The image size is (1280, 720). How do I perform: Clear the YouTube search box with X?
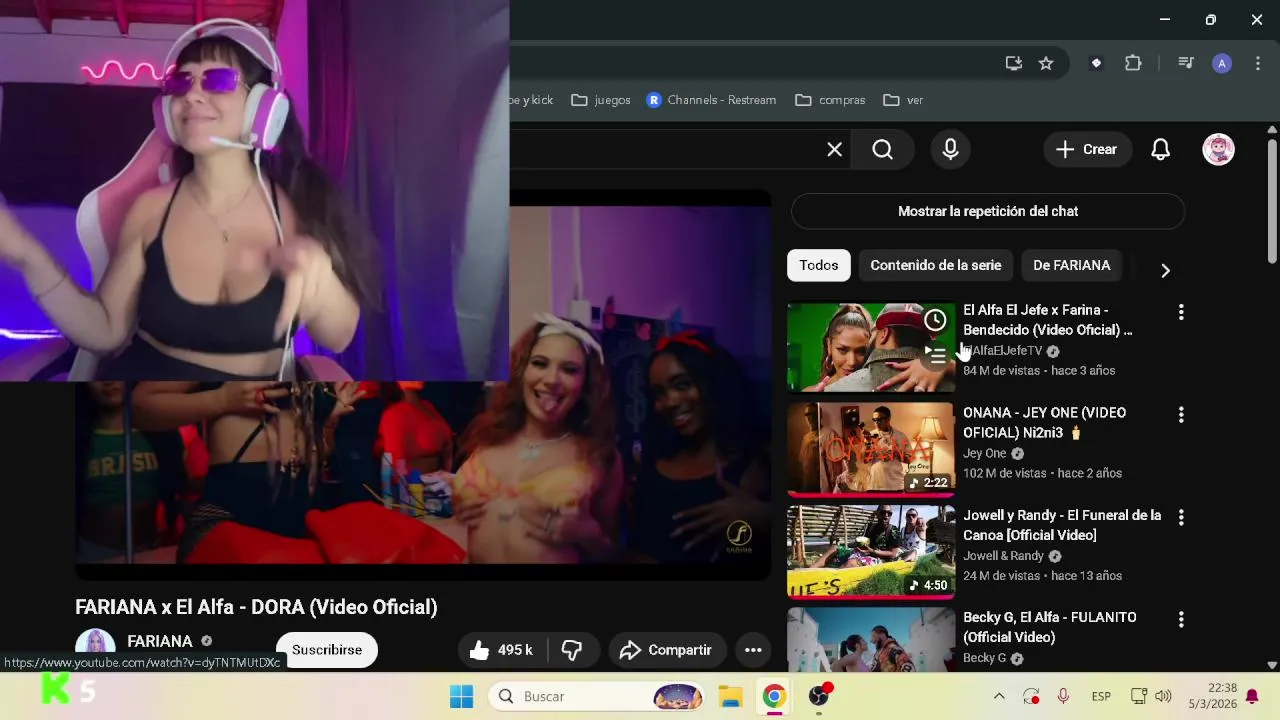pos(834,149)
